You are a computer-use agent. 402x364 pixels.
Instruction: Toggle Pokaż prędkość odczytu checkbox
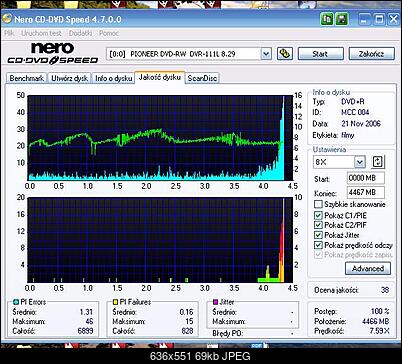tap(318, 245)
